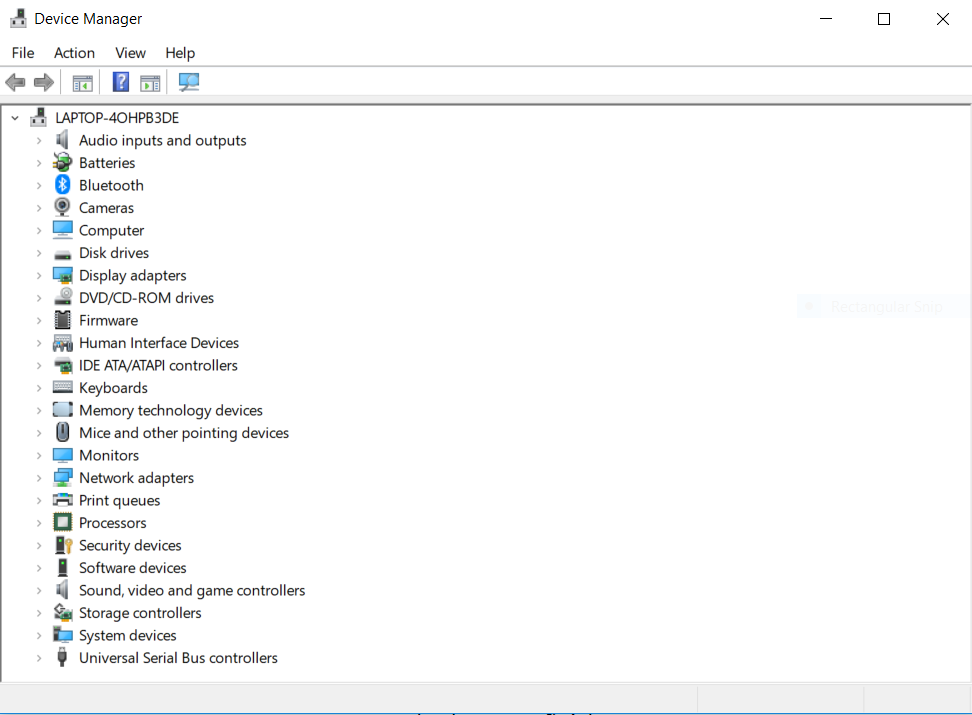Collapse the LAPTOP-4OHPB3DE root node

pos(15,118)
